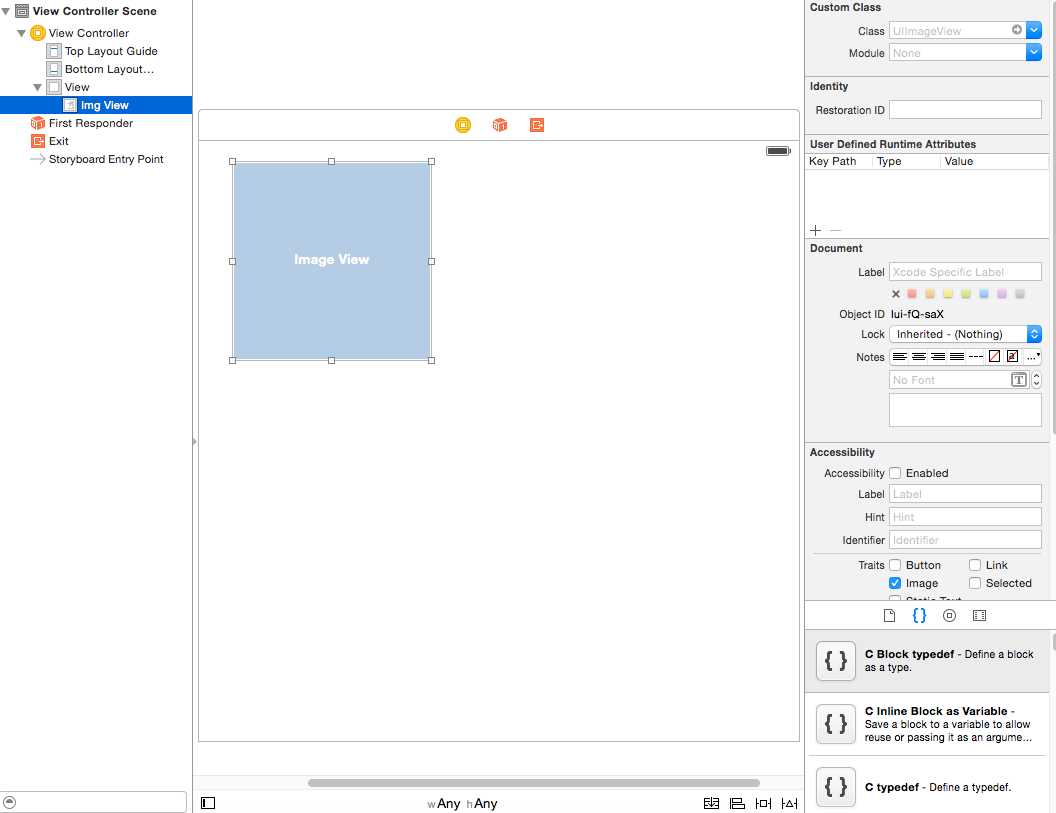Click the Class field jump arrow icon
Viewport: 1056px width, 813px height.
(1016, 30)
